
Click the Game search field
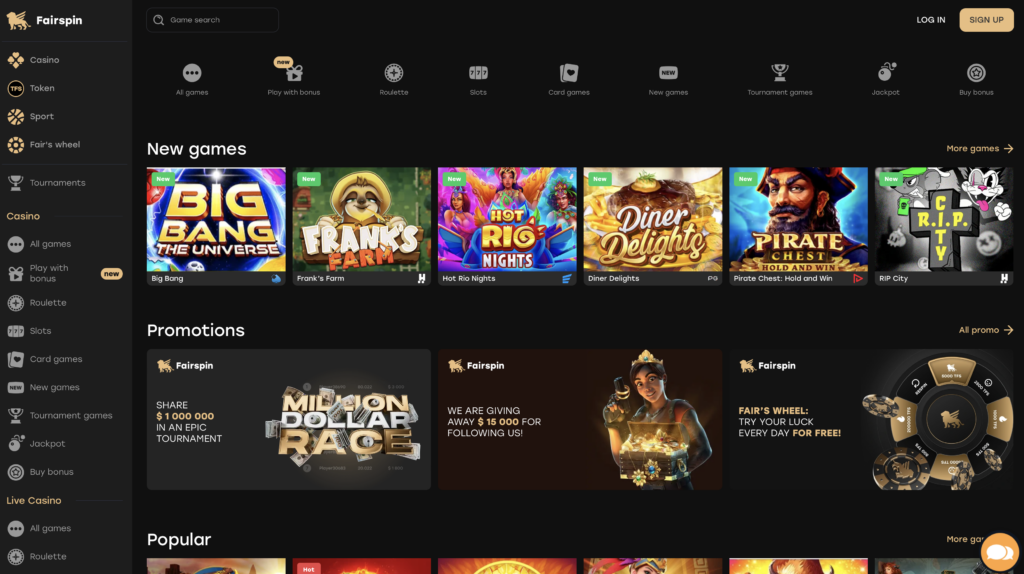coord(212,20)
